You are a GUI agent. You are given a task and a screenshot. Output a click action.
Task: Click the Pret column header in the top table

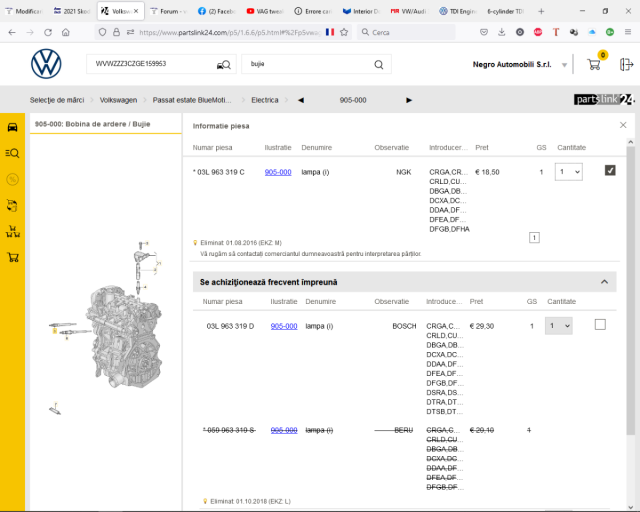pyautogui.click(x=482, y=147)
